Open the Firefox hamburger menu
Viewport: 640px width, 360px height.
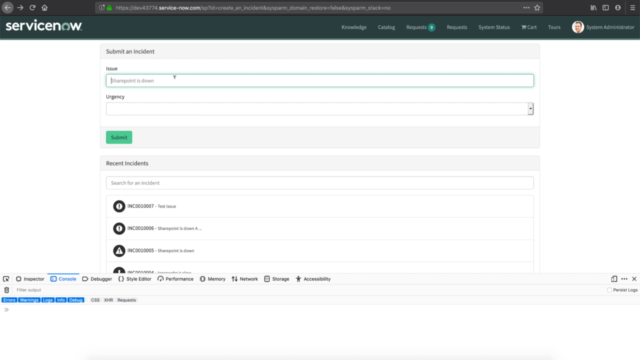(x=632, y=8)
